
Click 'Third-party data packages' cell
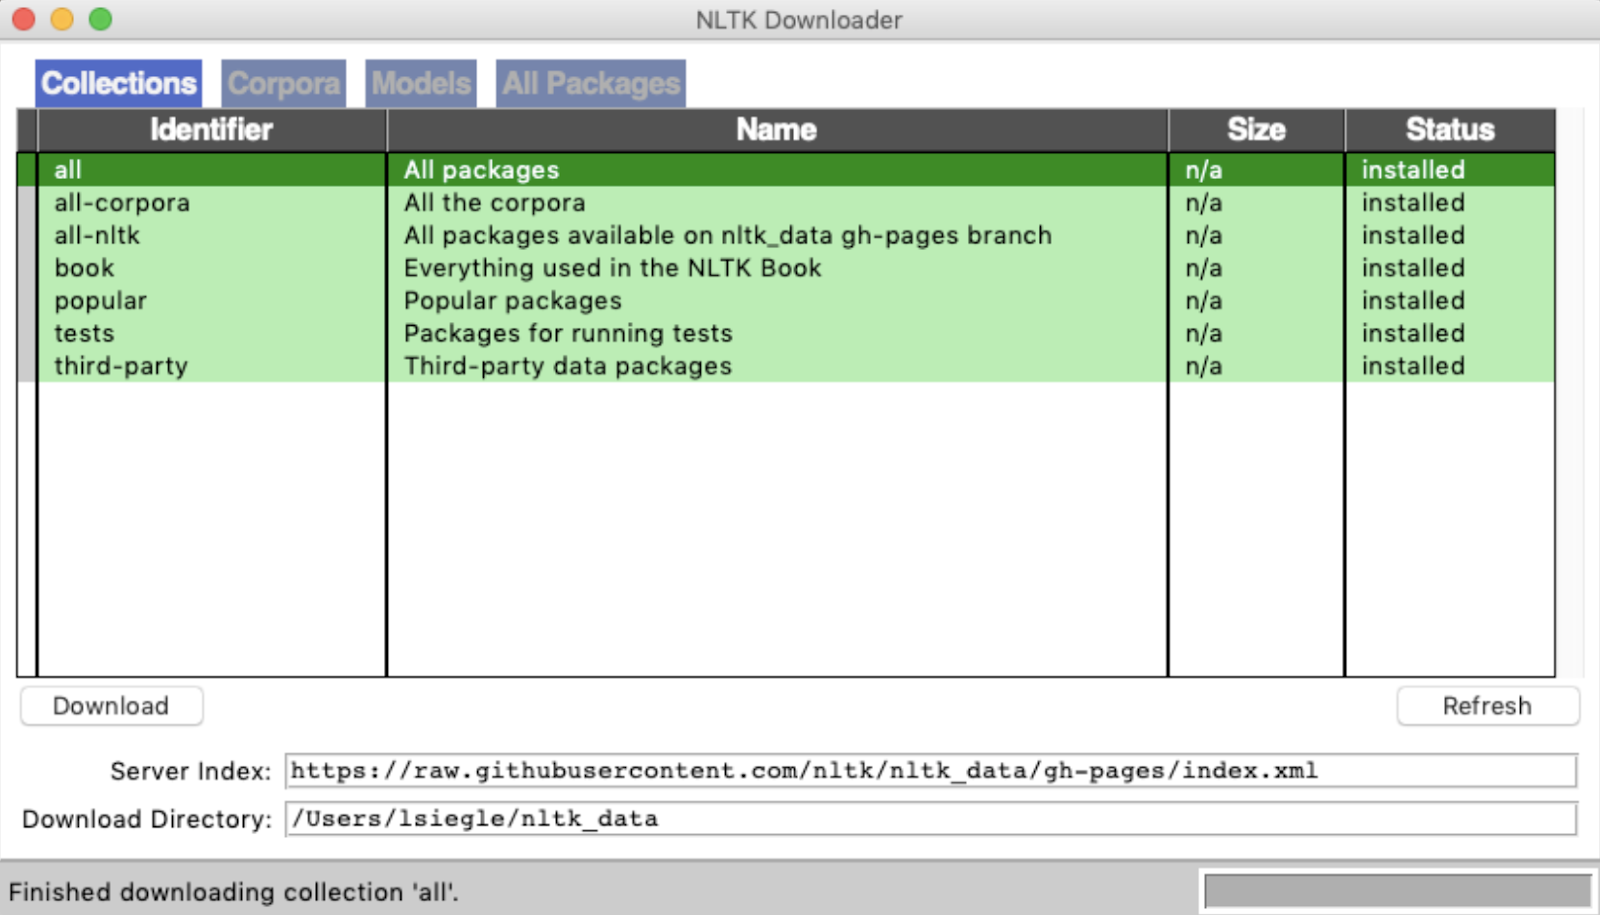567,366
